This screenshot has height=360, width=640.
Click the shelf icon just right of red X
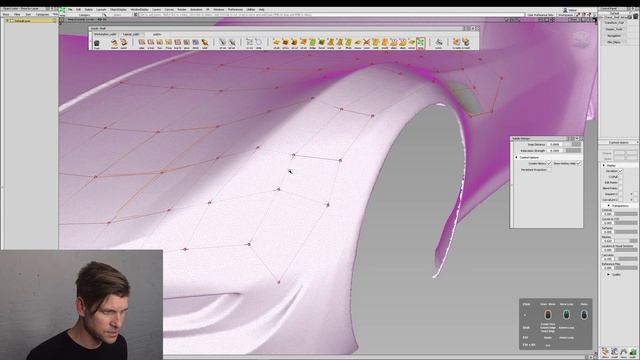pos(376,42)
